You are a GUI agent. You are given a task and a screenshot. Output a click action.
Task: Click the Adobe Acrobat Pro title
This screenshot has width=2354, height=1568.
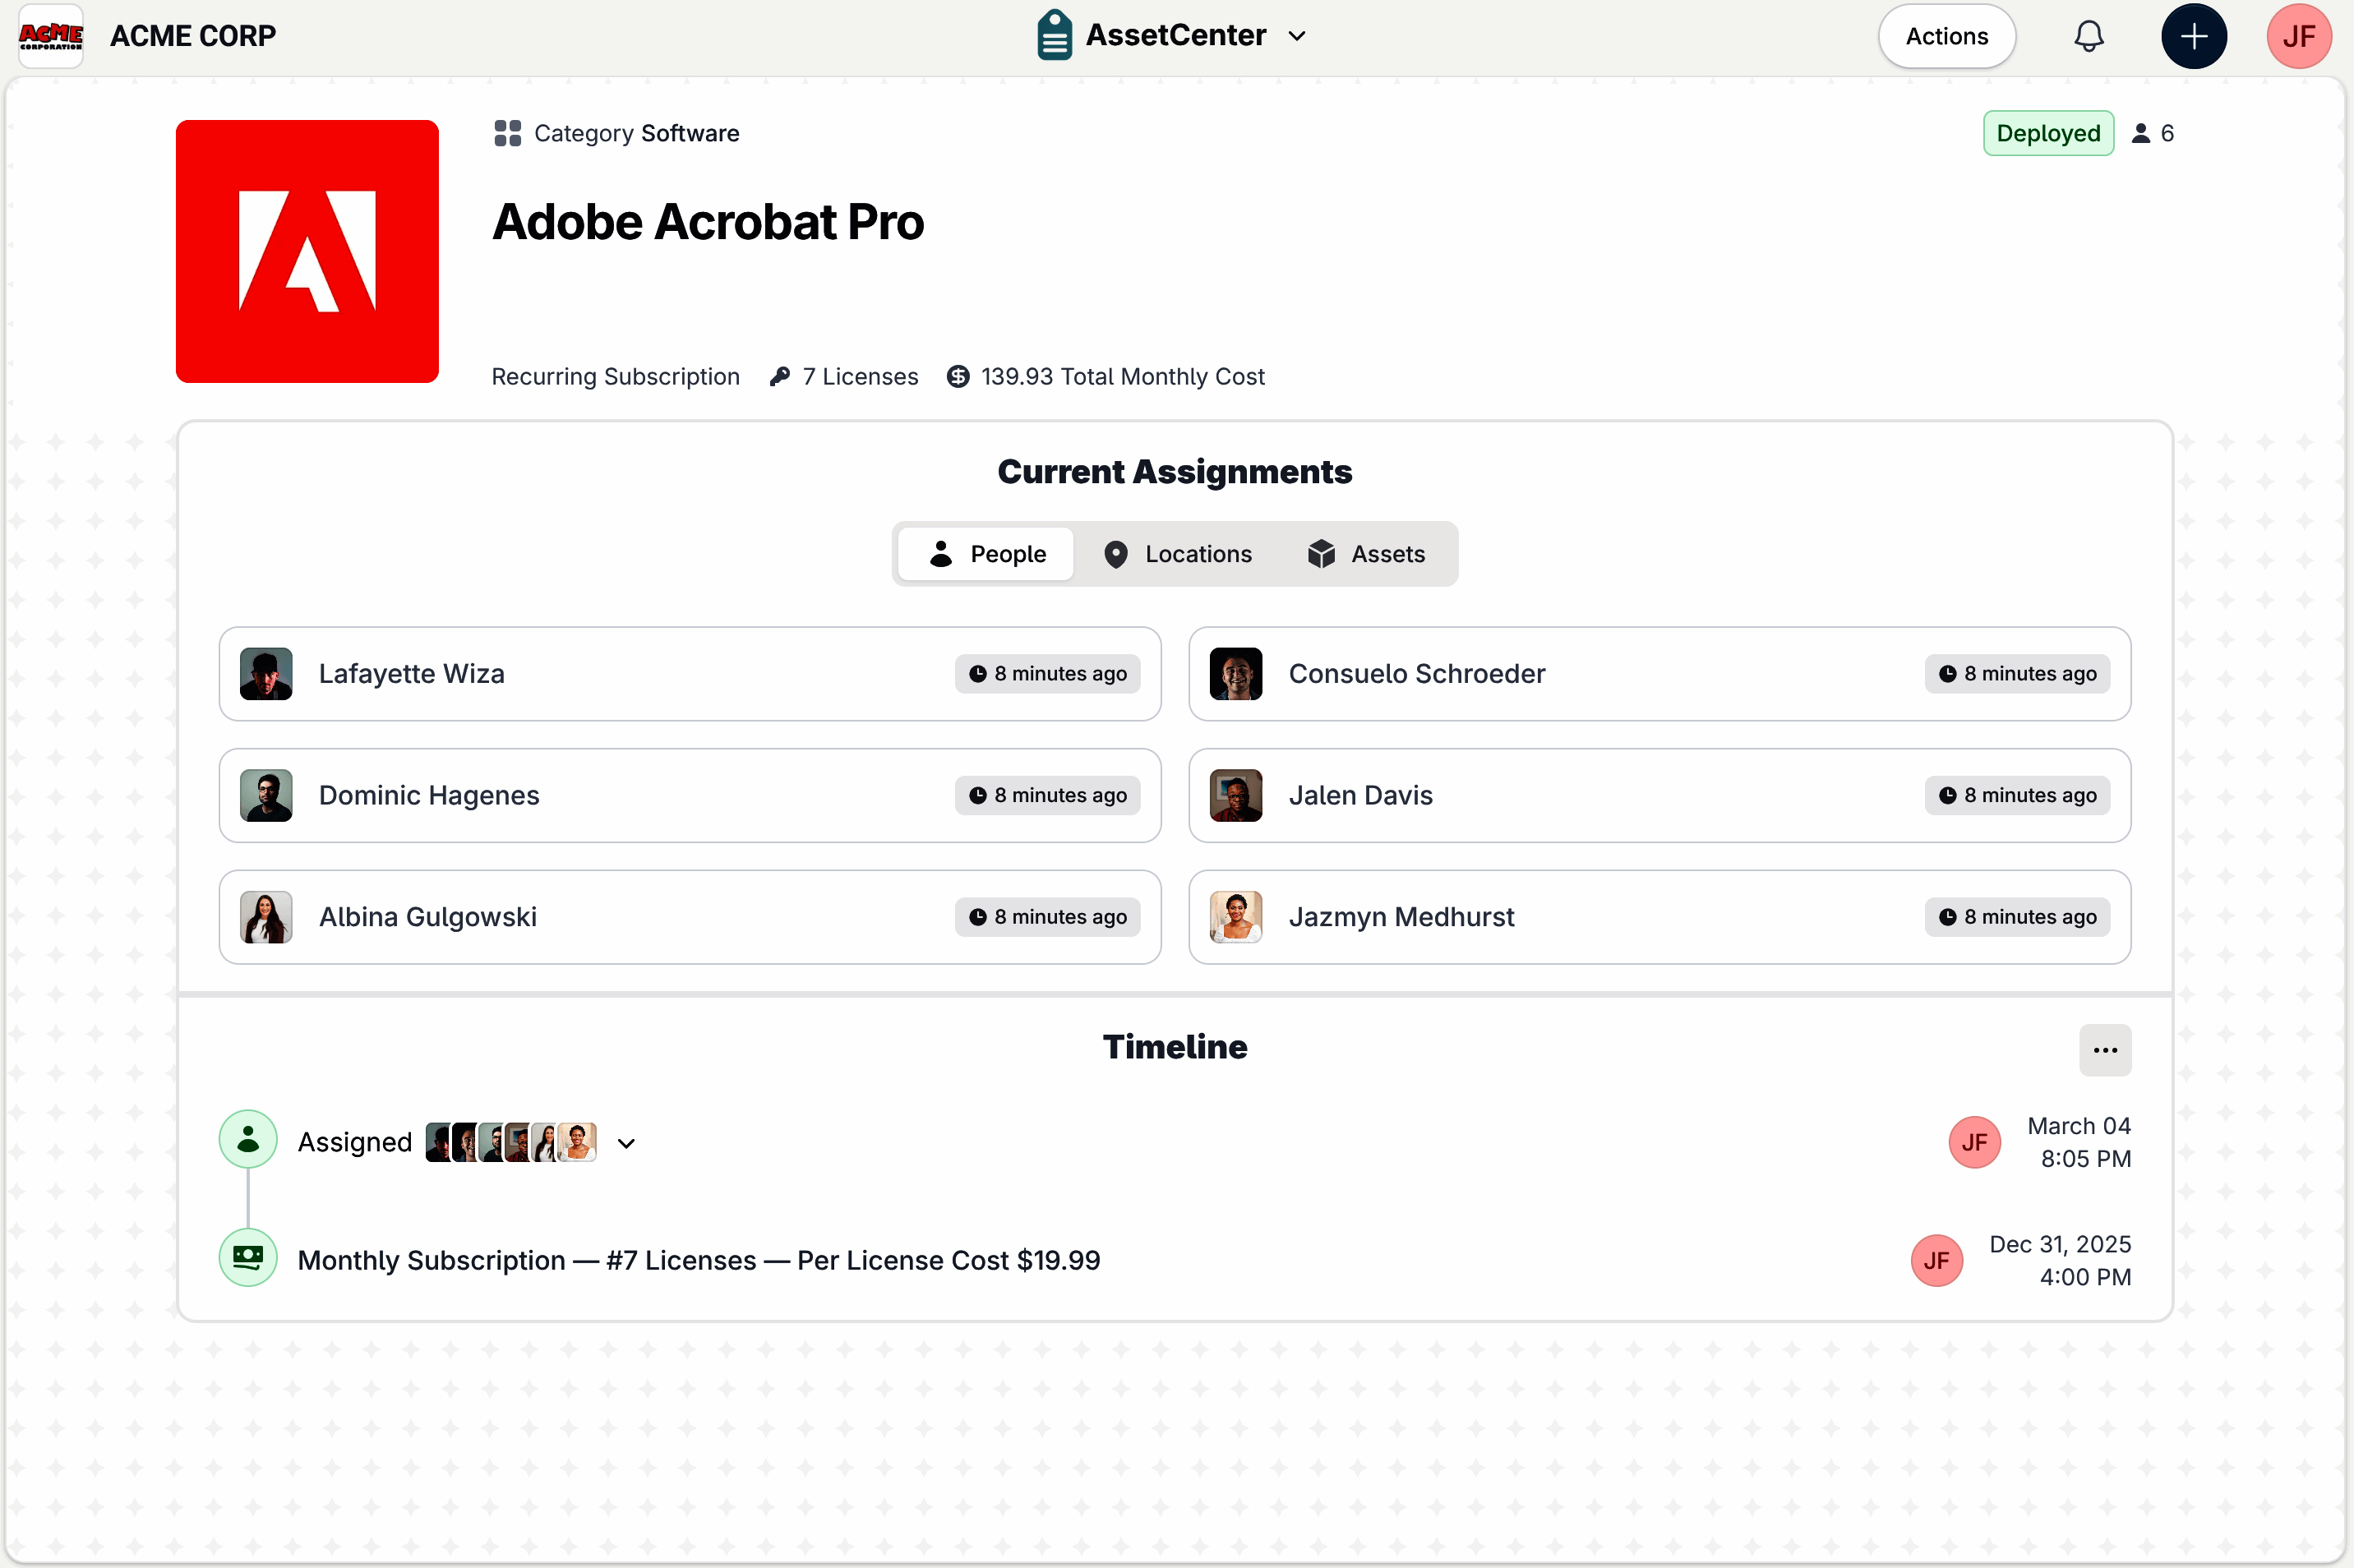pos(708,222)
